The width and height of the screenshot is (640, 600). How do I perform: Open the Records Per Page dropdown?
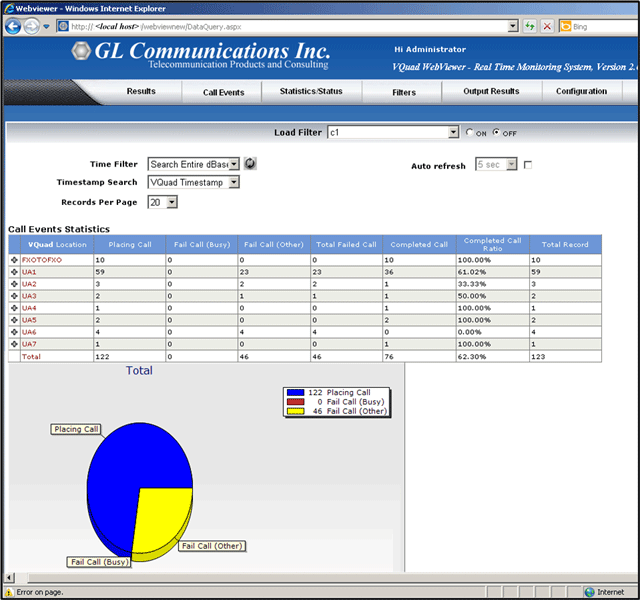[x=172, y=202]
